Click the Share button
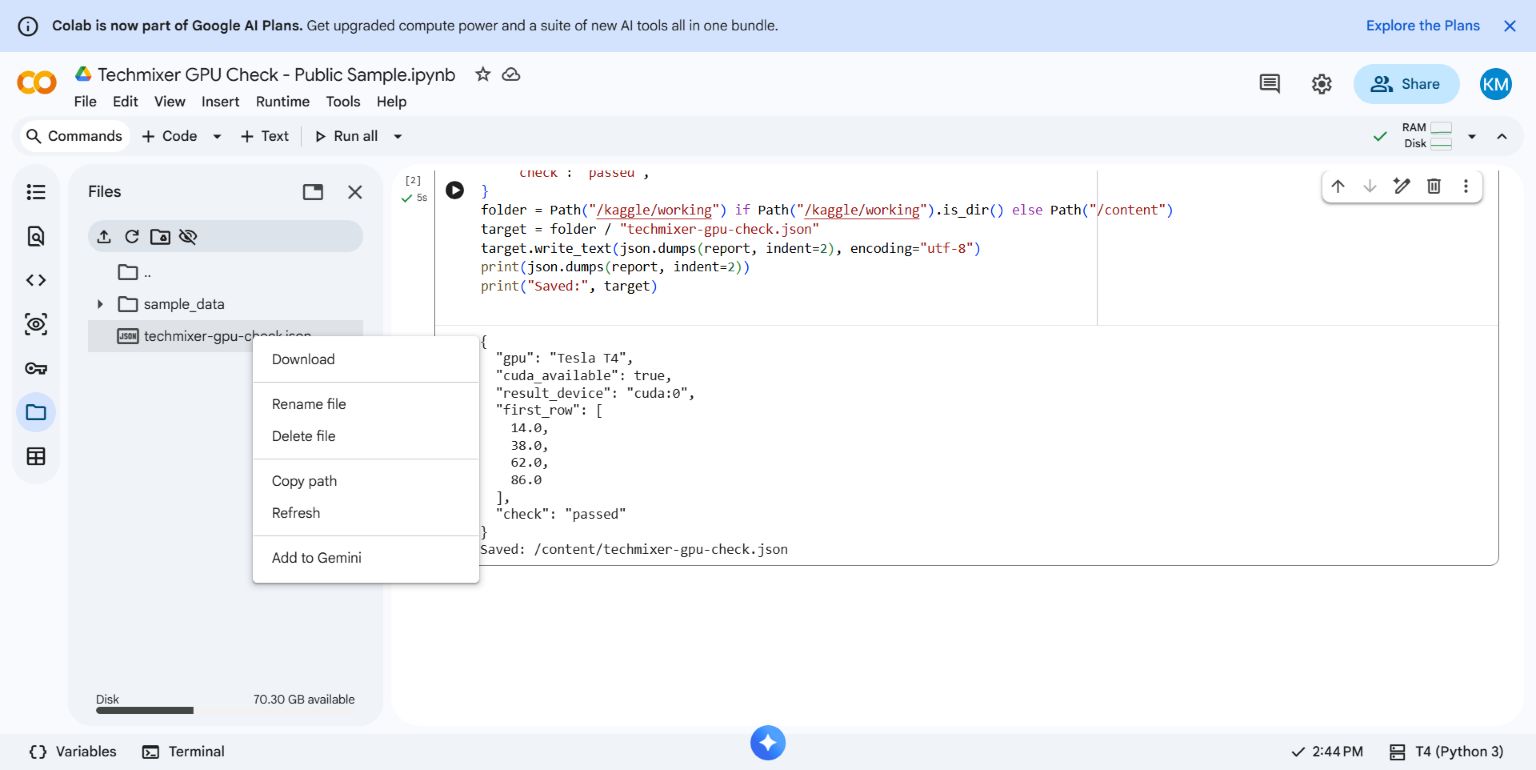 pos(1406,84)
